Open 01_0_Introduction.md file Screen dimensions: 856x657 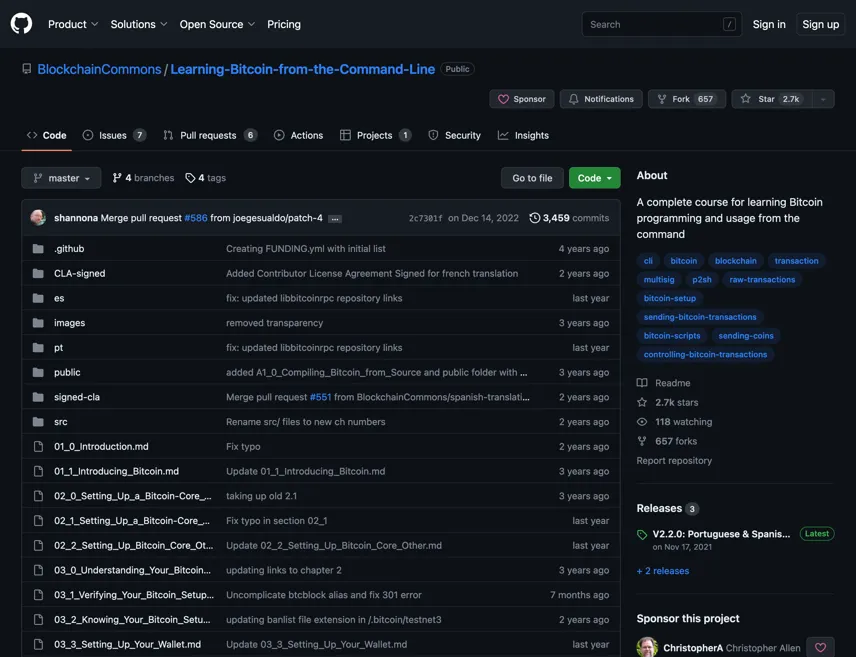101,446
